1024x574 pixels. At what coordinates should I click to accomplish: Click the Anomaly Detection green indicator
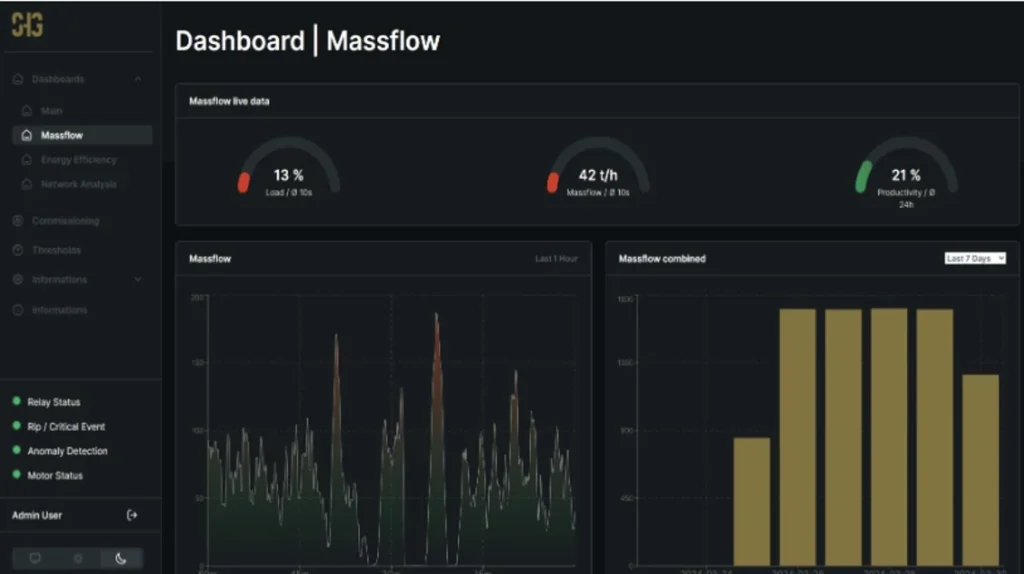point(16,451)
